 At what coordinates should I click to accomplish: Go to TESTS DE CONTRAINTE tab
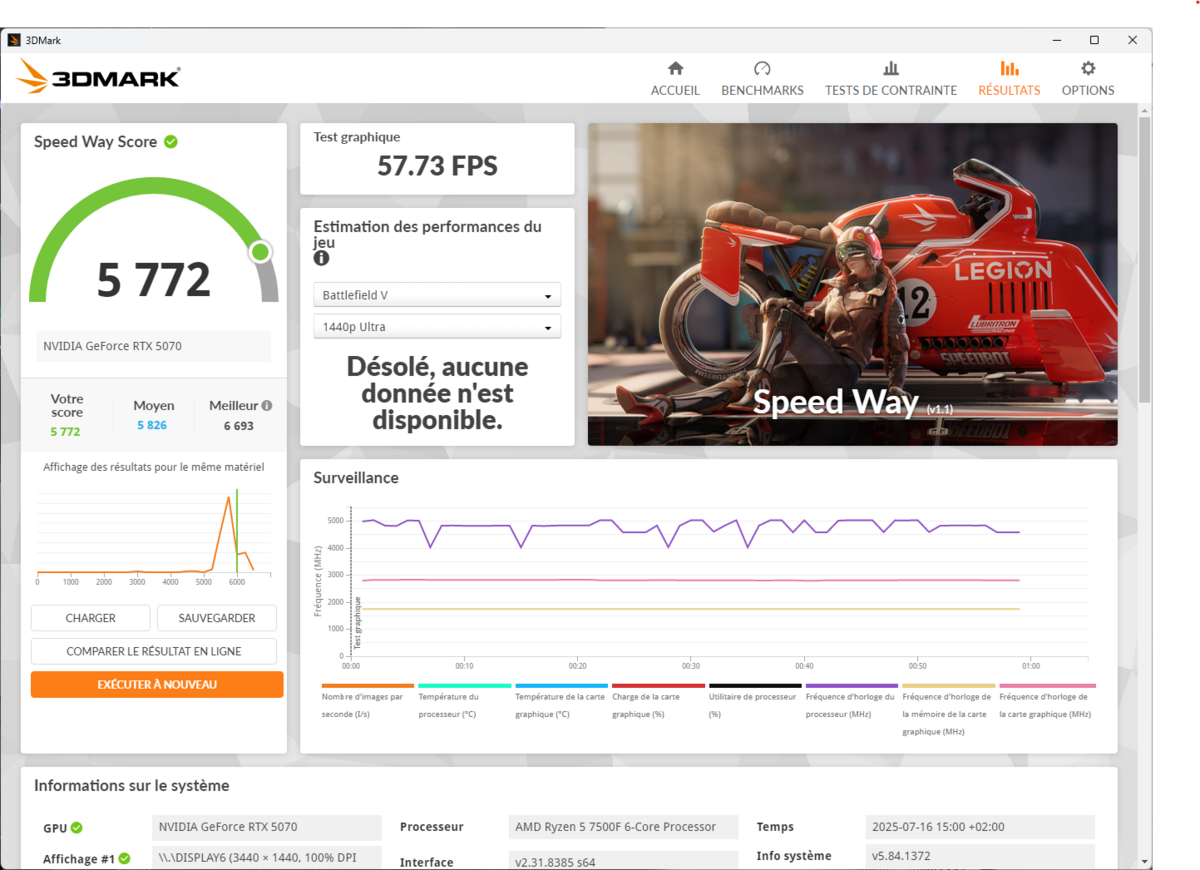point(891,78)
